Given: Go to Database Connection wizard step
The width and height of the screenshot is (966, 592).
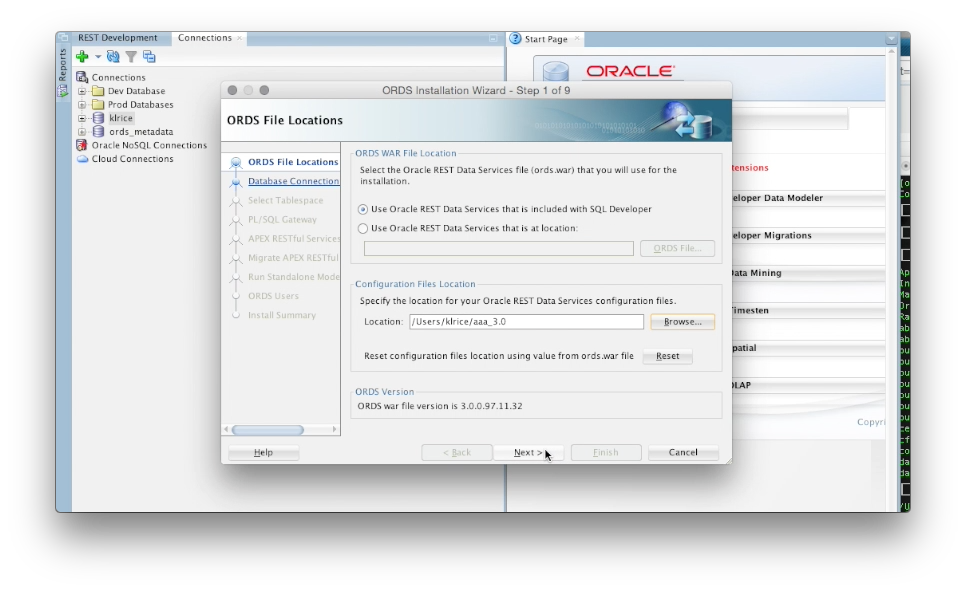Looking at the screenshot, I should point(293,181).
